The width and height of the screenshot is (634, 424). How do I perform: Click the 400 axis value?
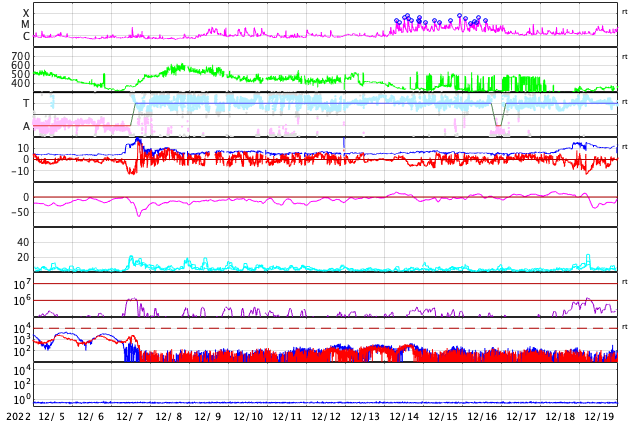tap(21, 83)
